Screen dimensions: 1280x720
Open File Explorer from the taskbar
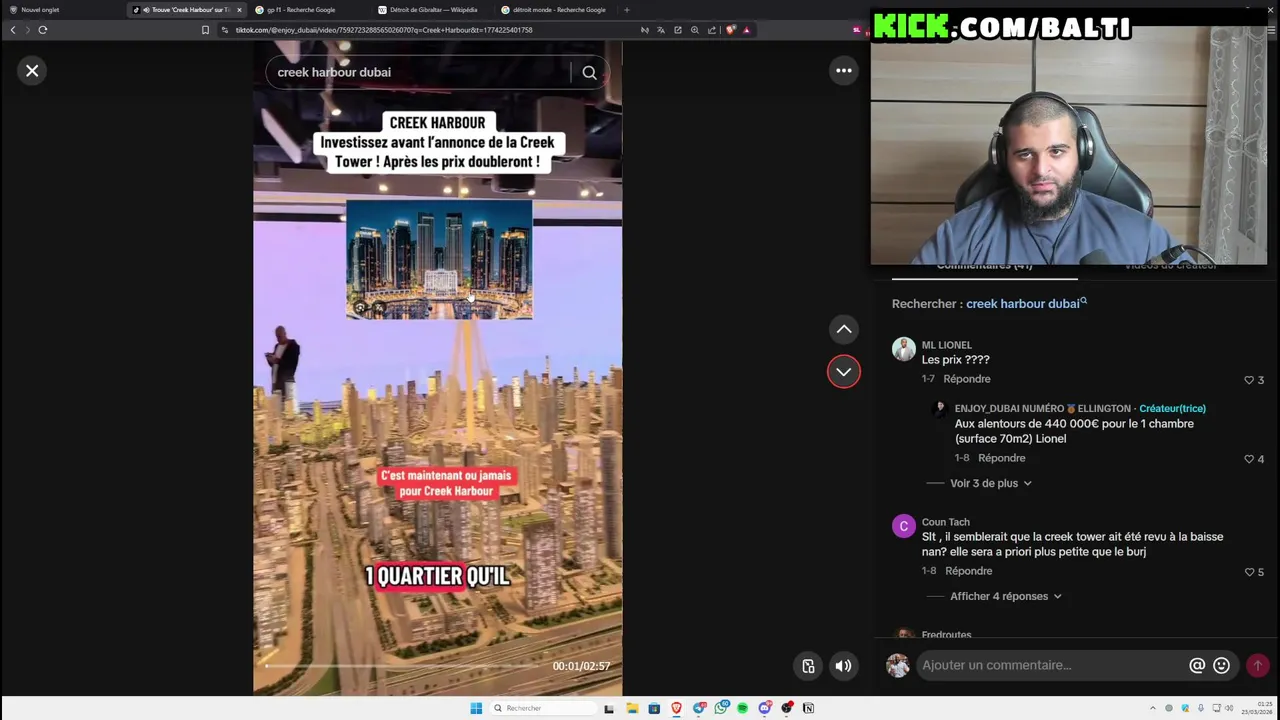632,708
